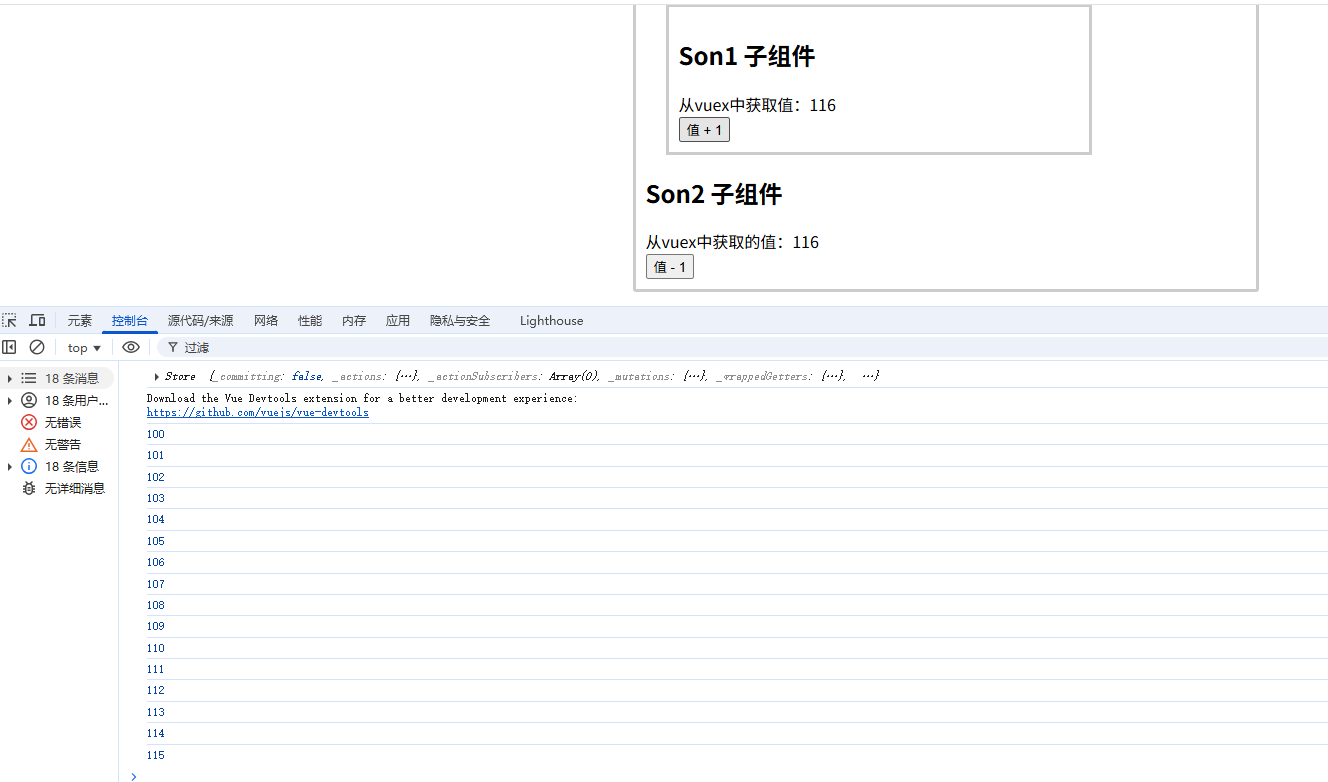Switch to the 内存 tab
This screenshot has width=1328, height=782.
tap(354, 320)
